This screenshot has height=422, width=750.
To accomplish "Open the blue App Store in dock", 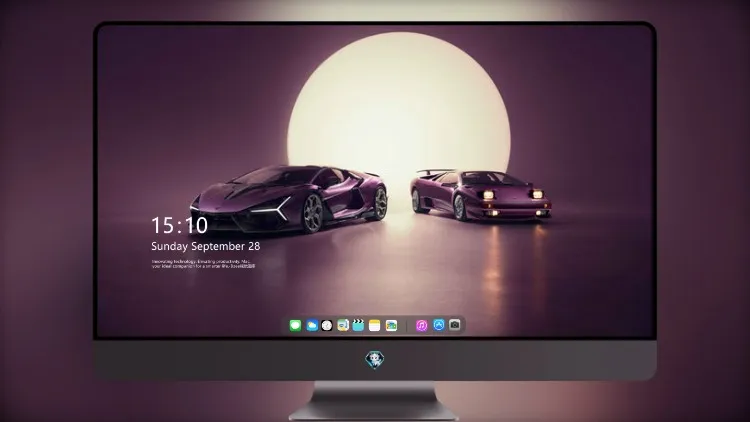I will click(439, 325).
